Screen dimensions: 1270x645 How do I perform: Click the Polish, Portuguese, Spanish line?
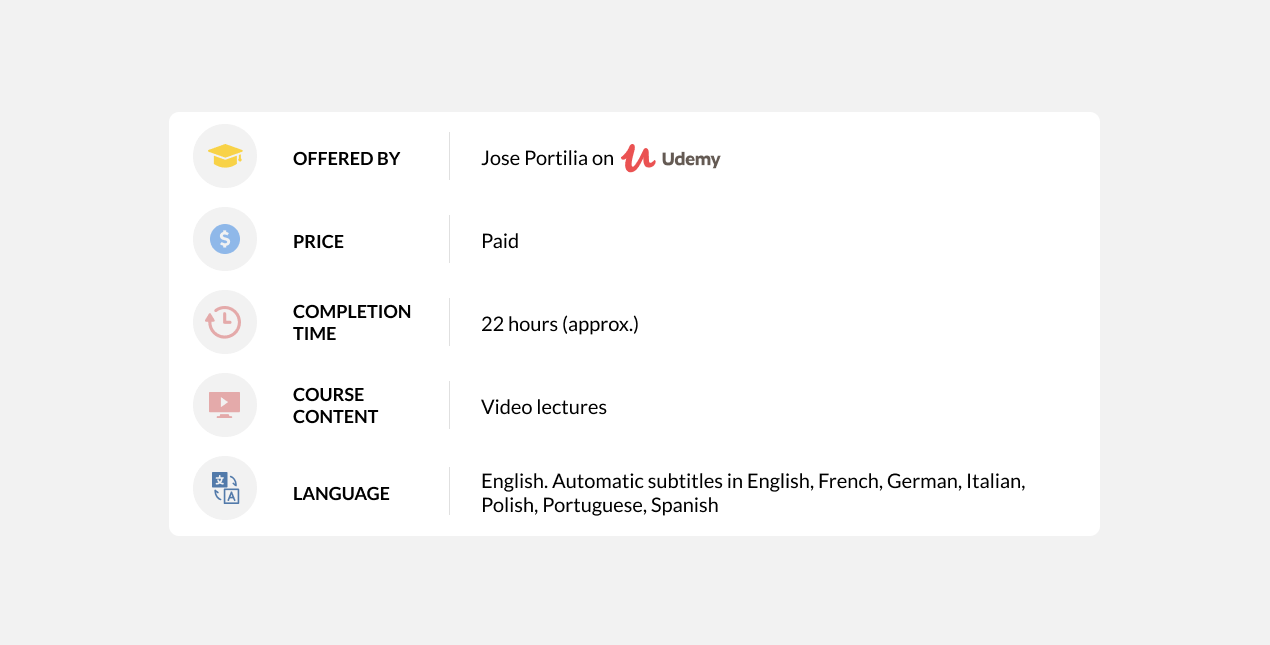point(599,505)
